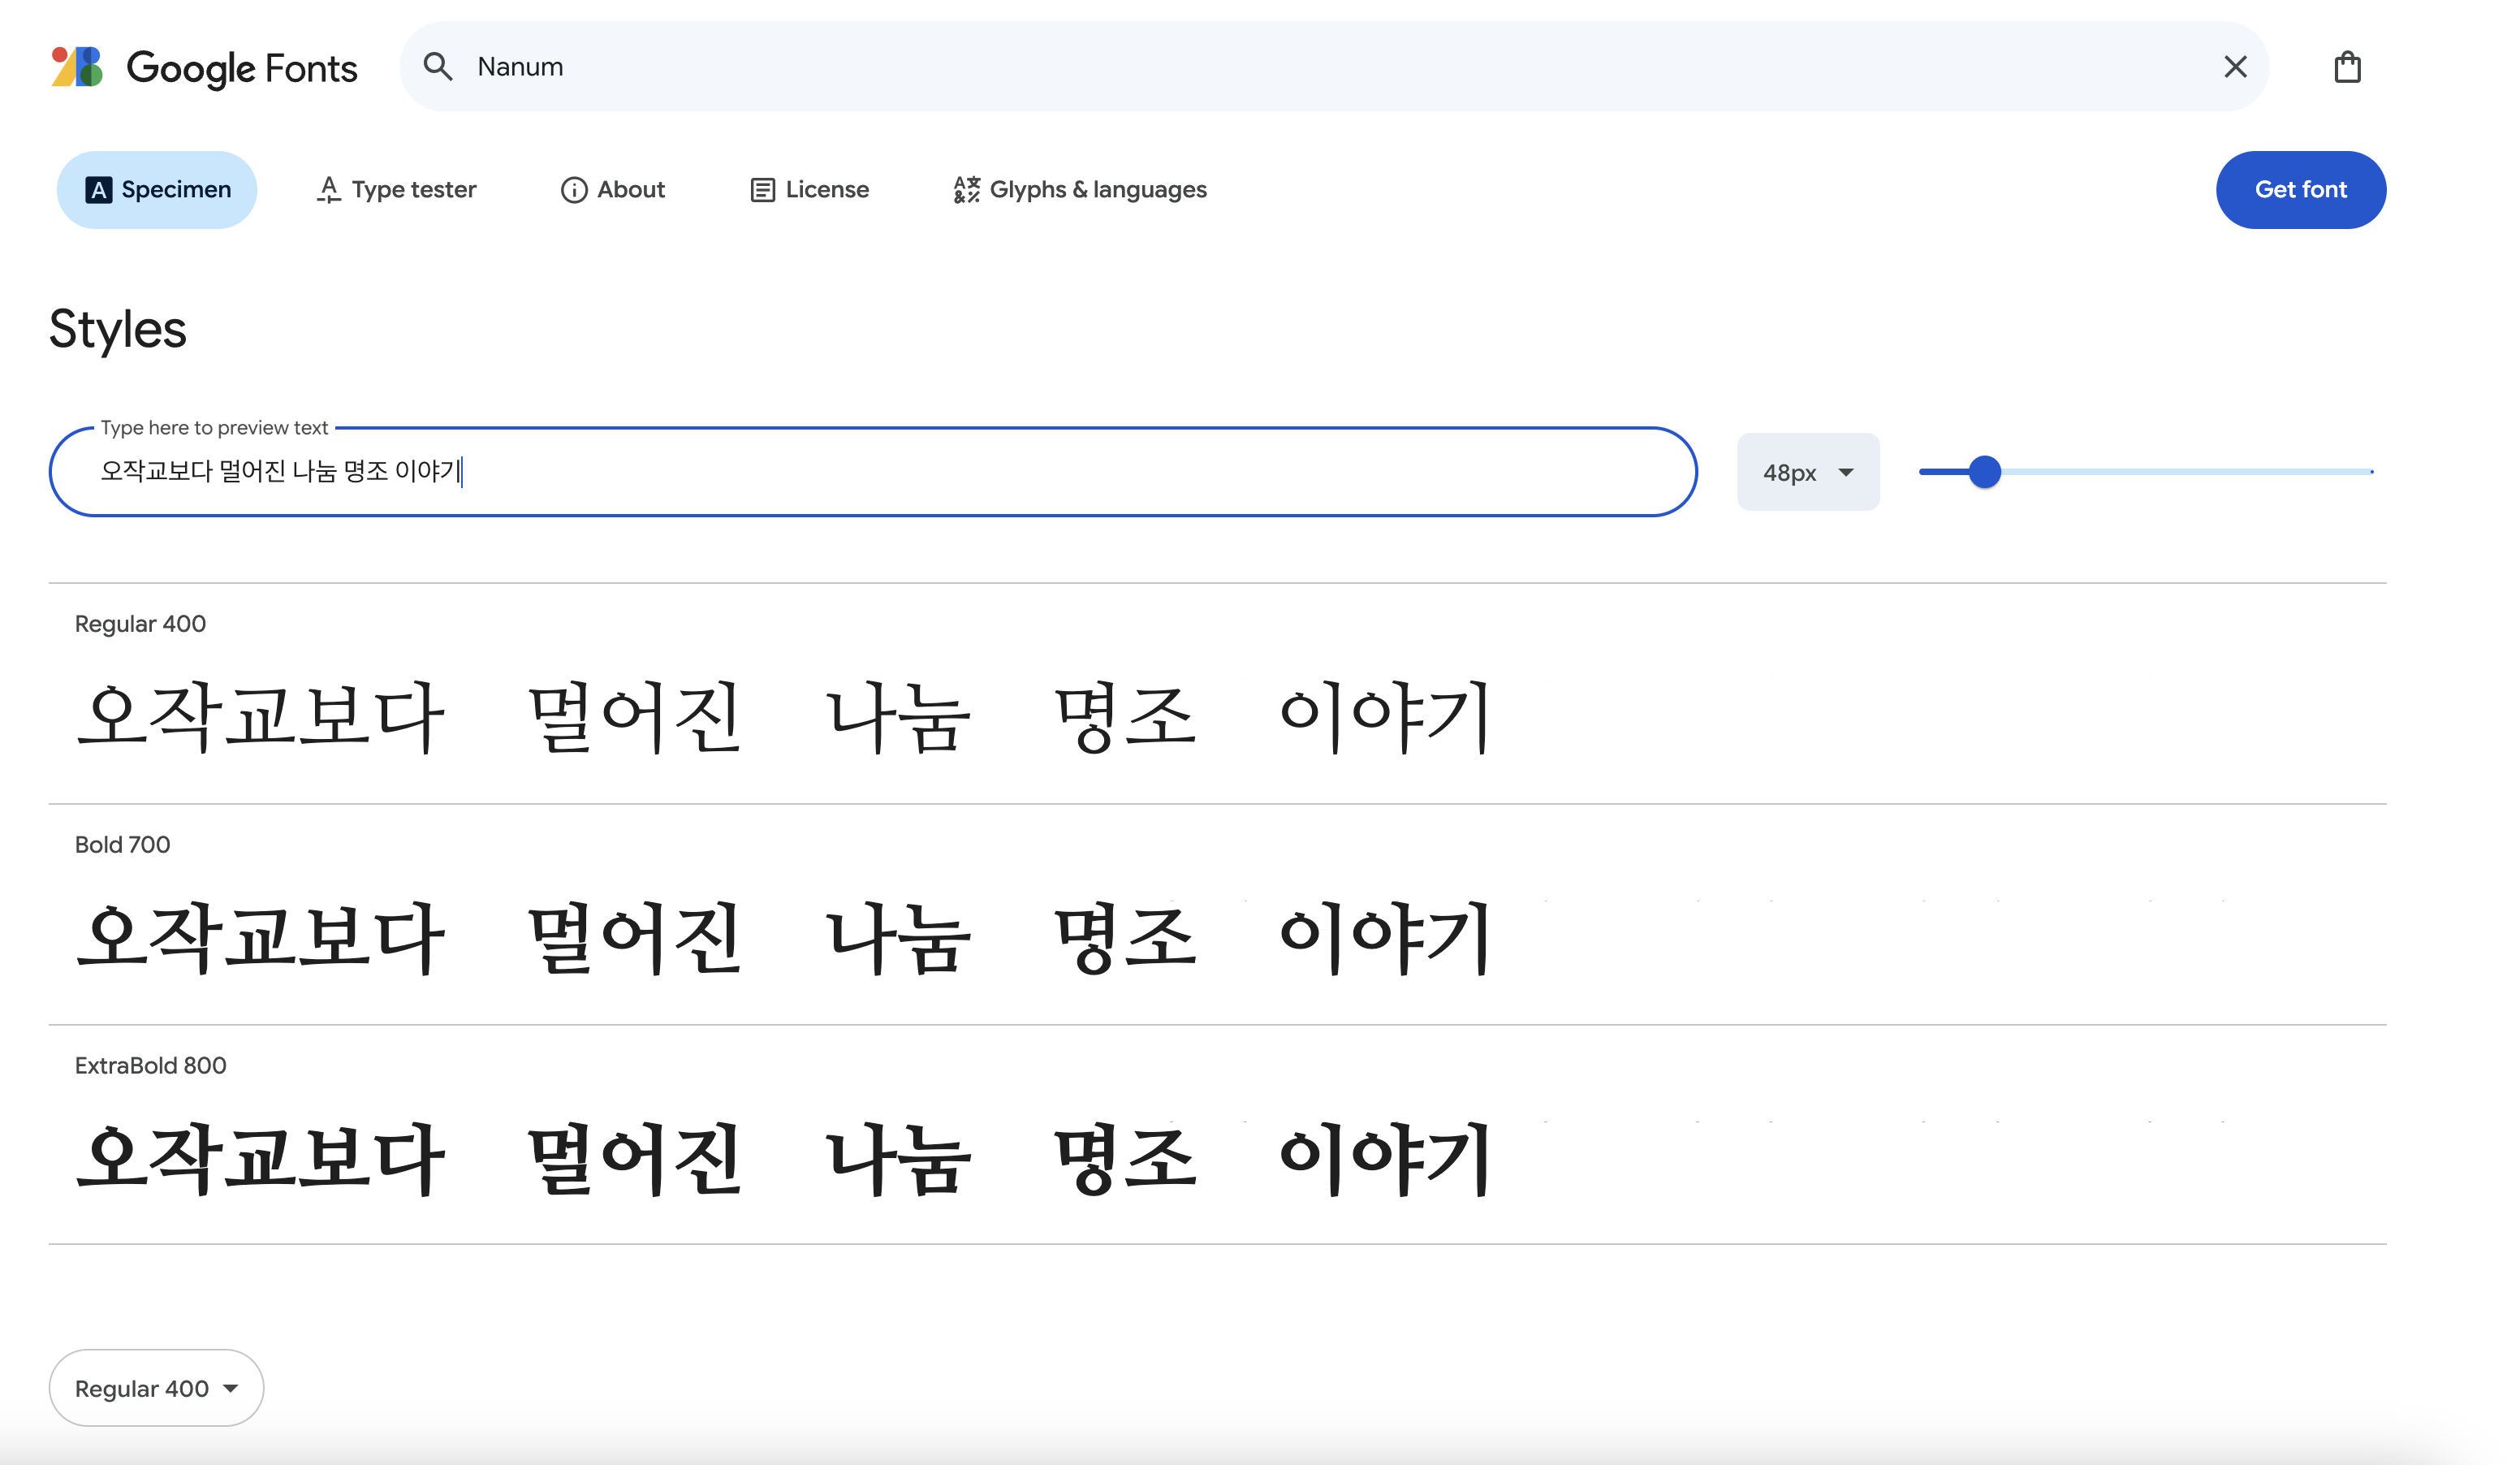Viewport: 2520px width, 1465px height.
Task: Click the Google Fonts logo icon
Action: (x=77, y=67)
